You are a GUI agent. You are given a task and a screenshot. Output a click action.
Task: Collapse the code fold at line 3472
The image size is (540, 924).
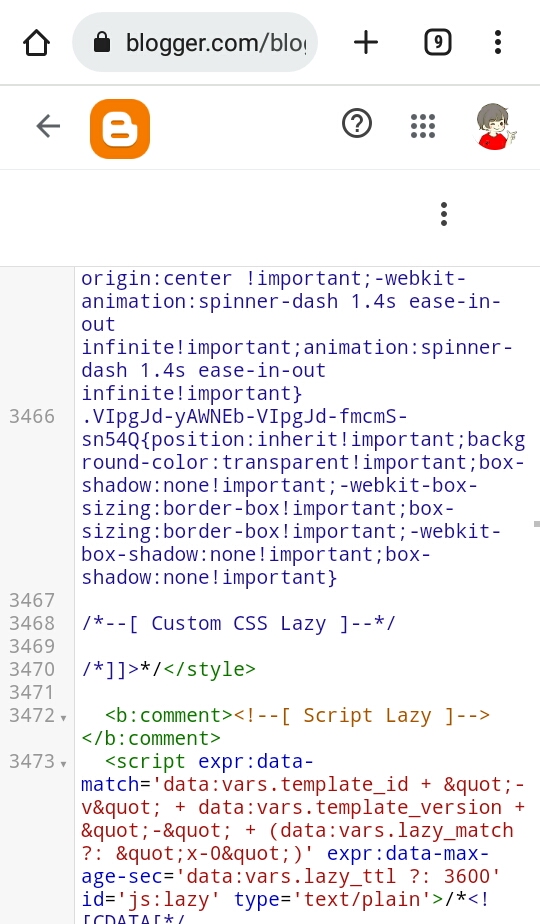[x=63, y=718]
